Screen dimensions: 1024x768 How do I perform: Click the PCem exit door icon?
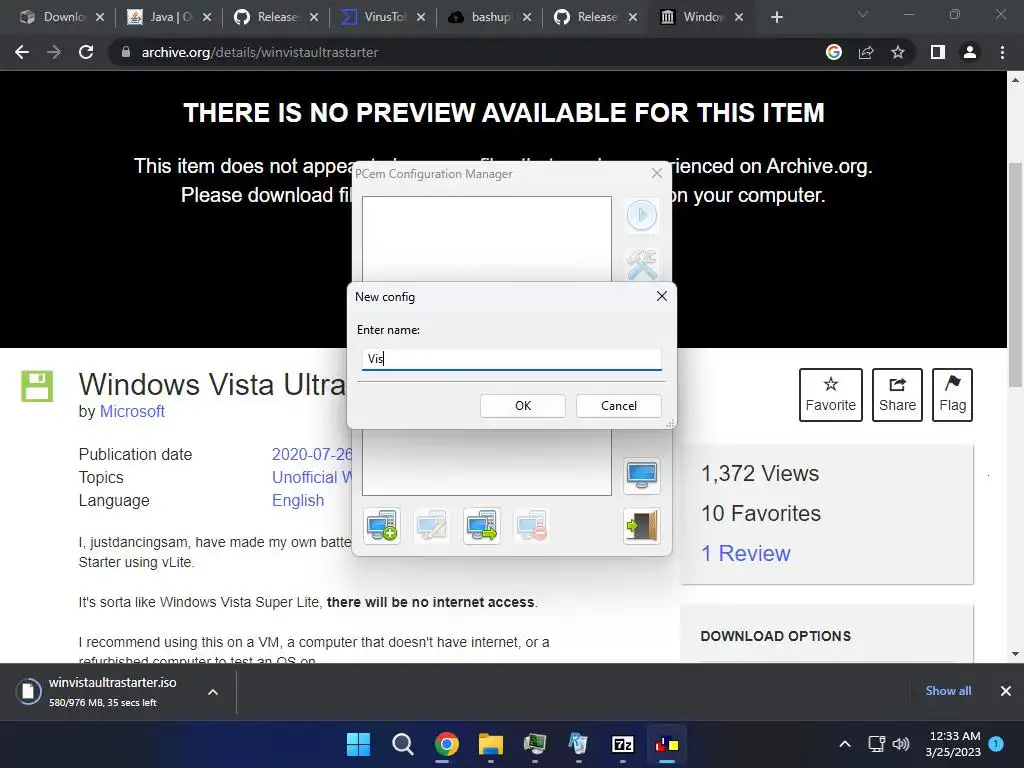pyautogui.click(x=641, y=526)
